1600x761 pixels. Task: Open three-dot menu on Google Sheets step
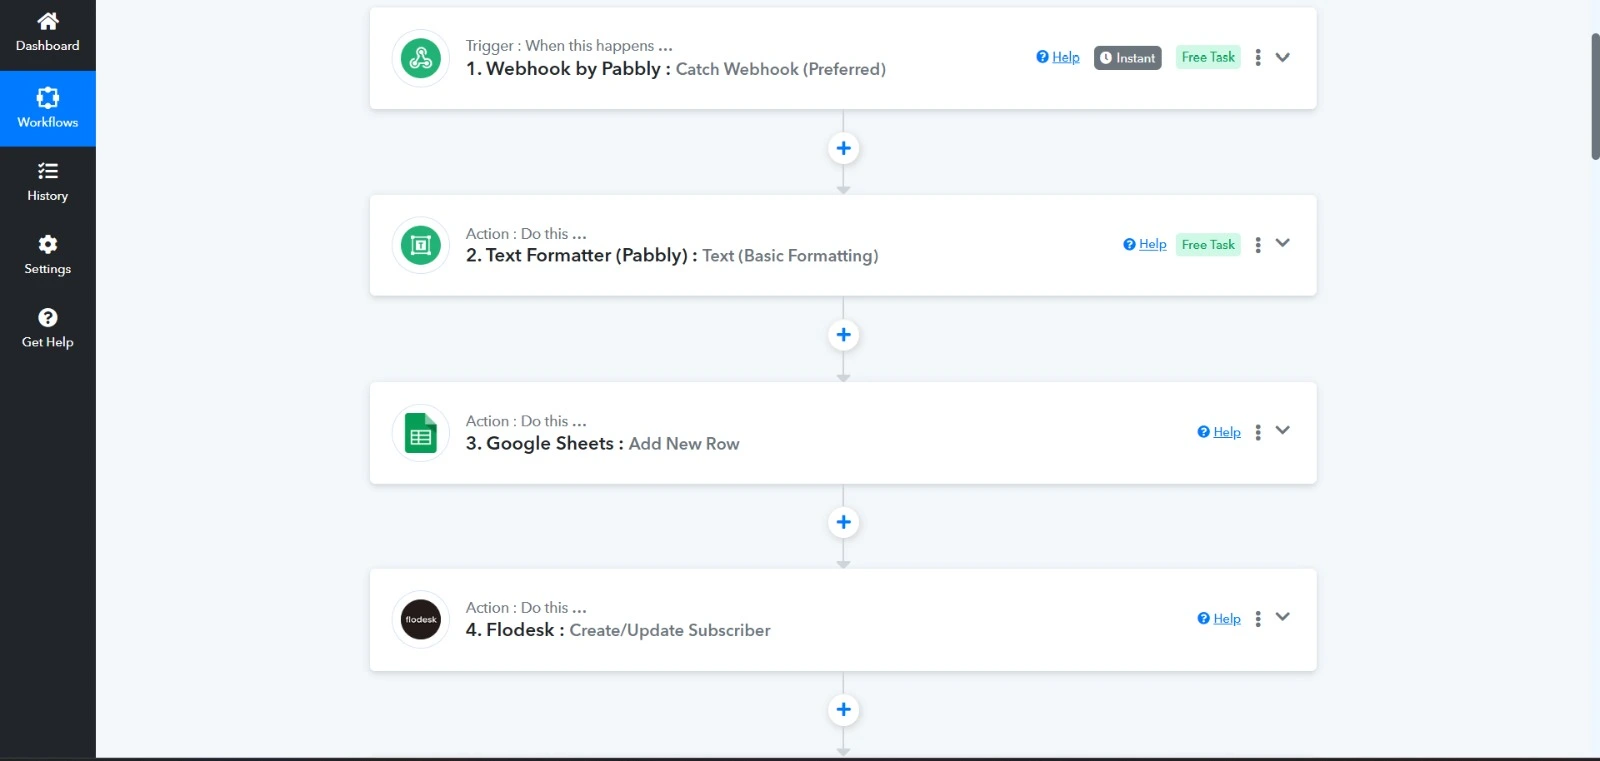pos(1258,432)
